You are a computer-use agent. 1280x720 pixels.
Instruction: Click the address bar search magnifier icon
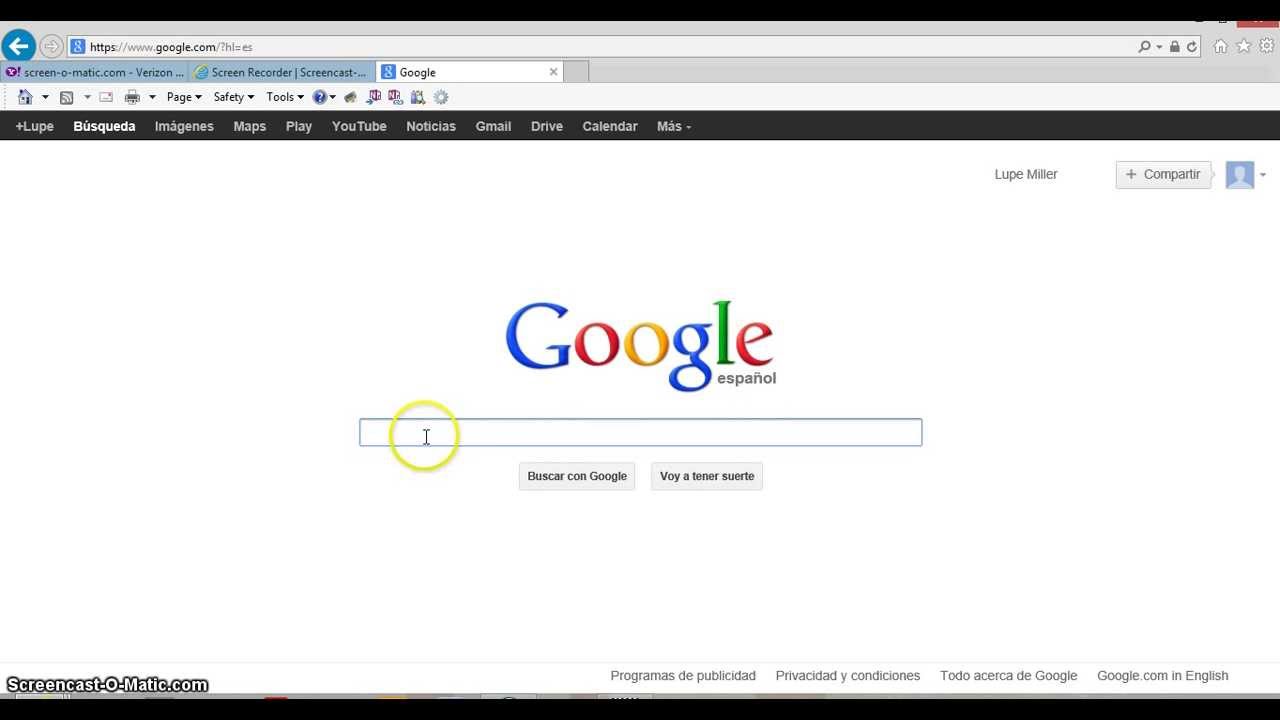coord(1144,47)
